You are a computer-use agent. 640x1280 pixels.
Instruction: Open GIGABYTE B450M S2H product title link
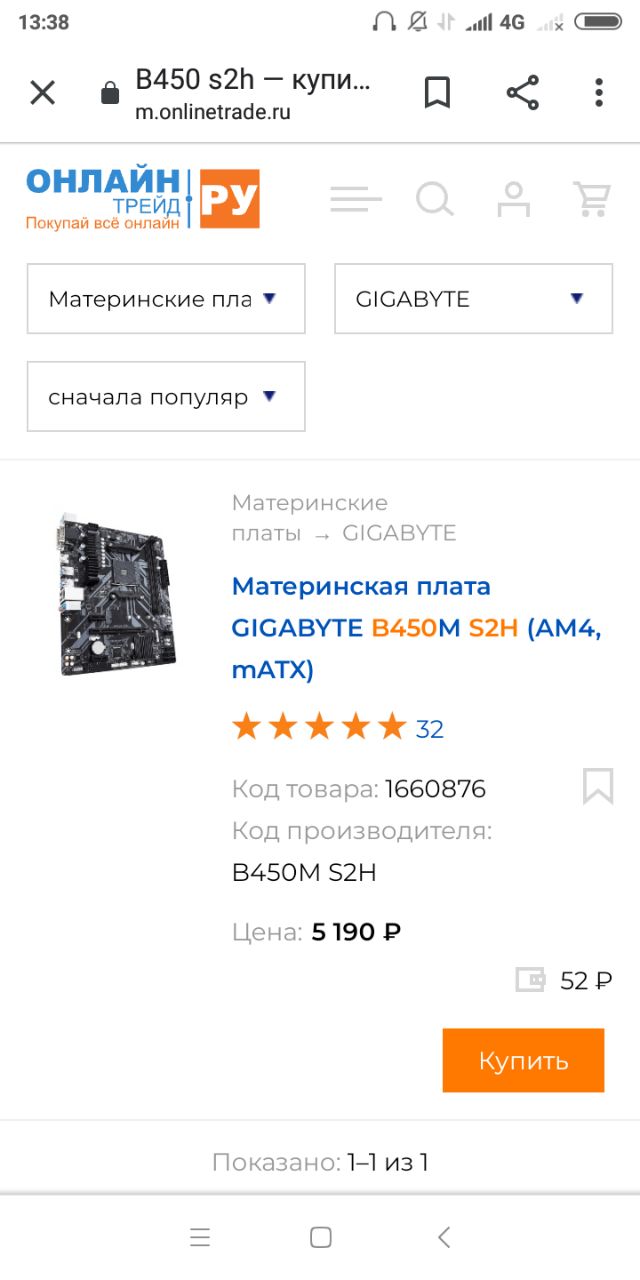[x=416, y=627]
